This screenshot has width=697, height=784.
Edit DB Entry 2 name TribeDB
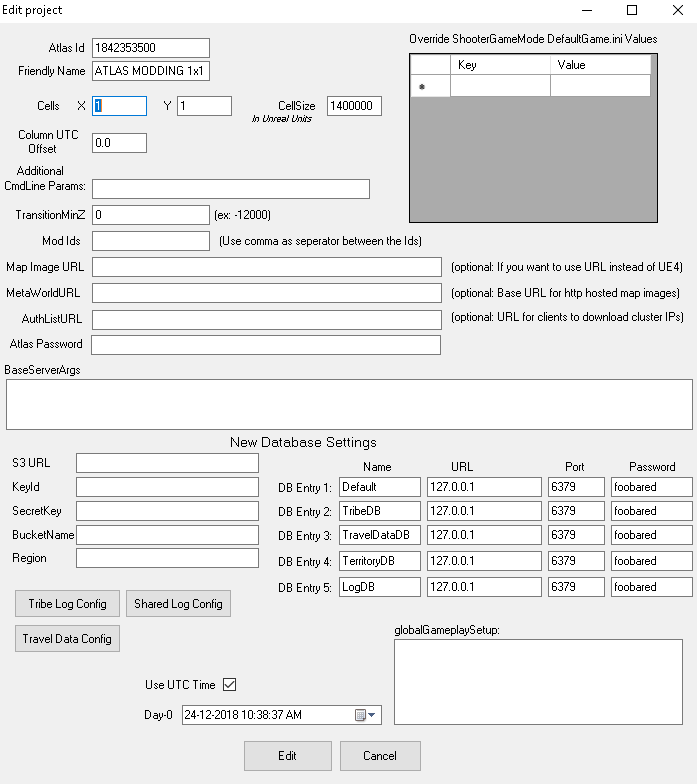(x=380, y=511)
